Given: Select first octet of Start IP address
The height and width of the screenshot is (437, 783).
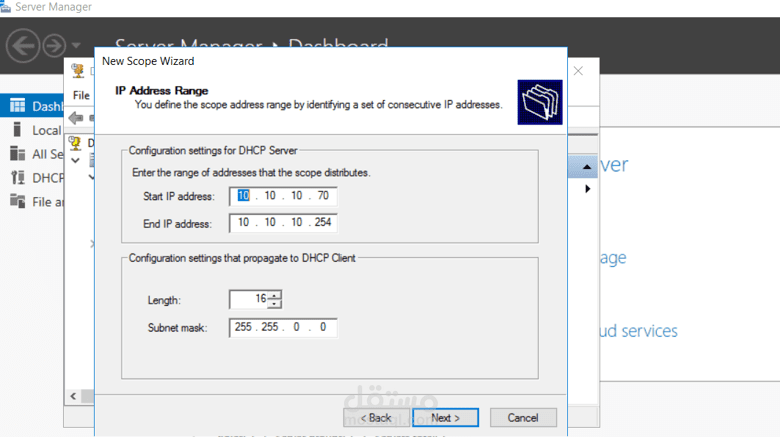Looking at the screenshot, I should tap(243, 195).
